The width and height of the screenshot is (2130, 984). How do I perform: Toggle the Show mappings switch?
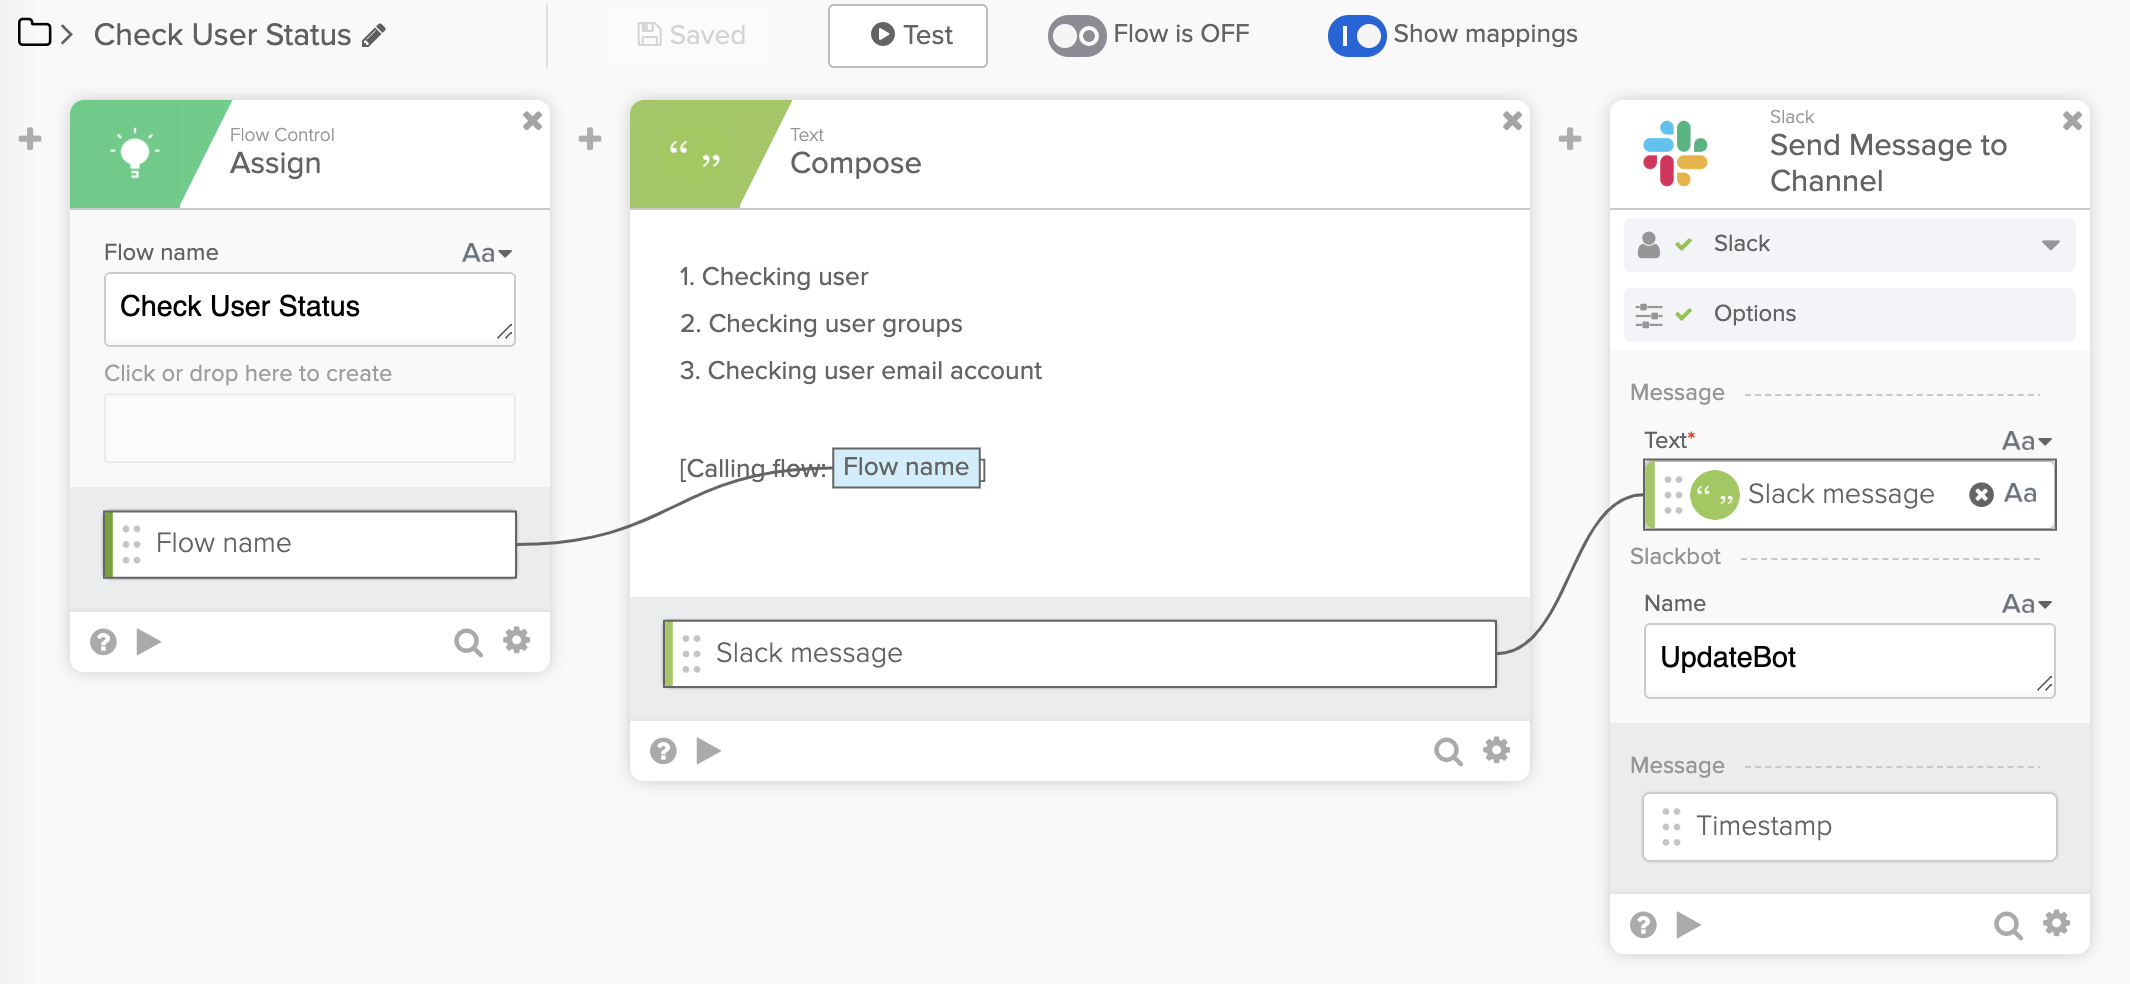(1356, 36)
